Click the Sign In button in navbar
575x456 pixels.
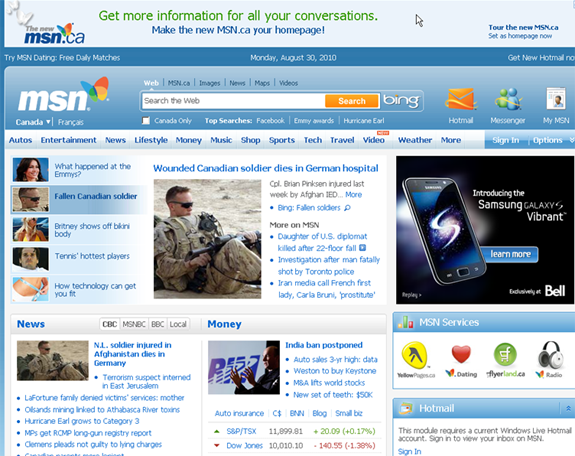pos(505,140)
